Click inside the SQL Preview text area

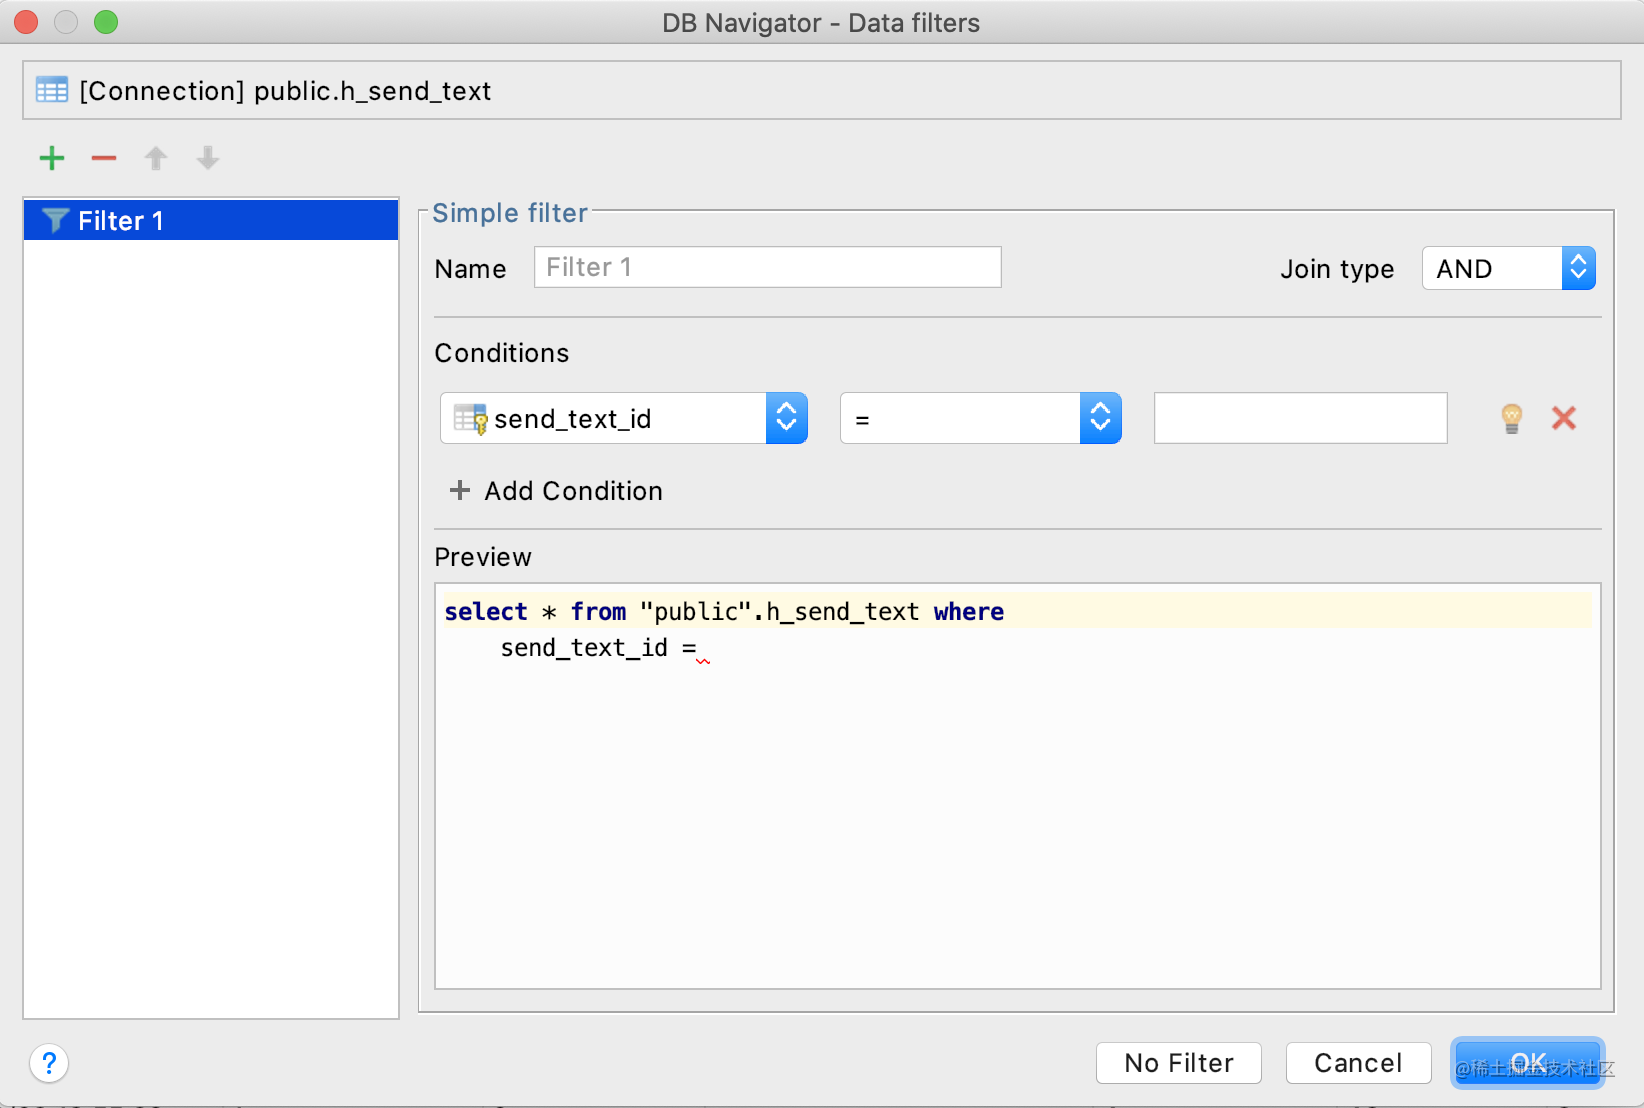pos(1018,786)
